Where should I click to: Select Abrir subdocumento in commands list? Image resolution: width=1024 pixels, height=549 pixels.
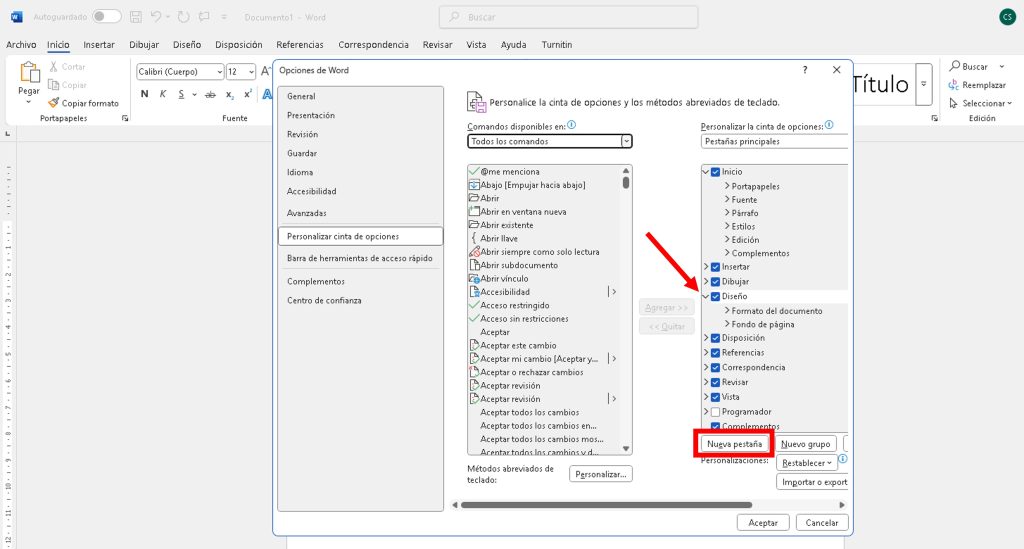[519, 265]
